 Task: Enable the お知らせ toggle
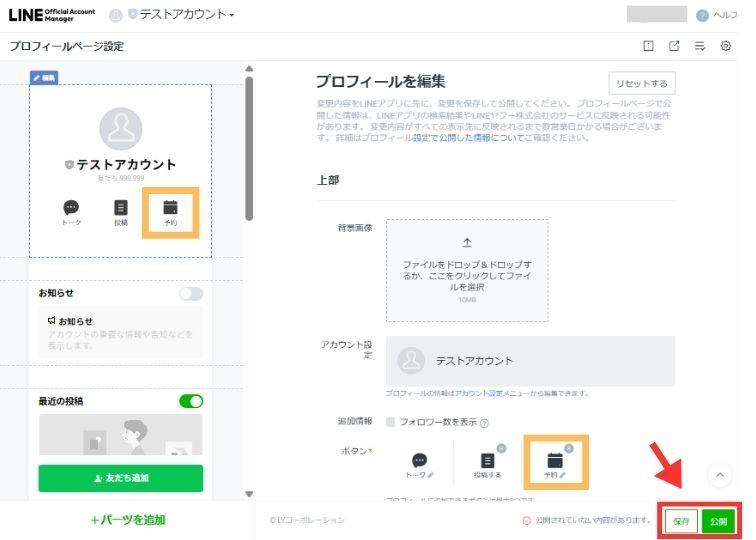coord(191,294)
